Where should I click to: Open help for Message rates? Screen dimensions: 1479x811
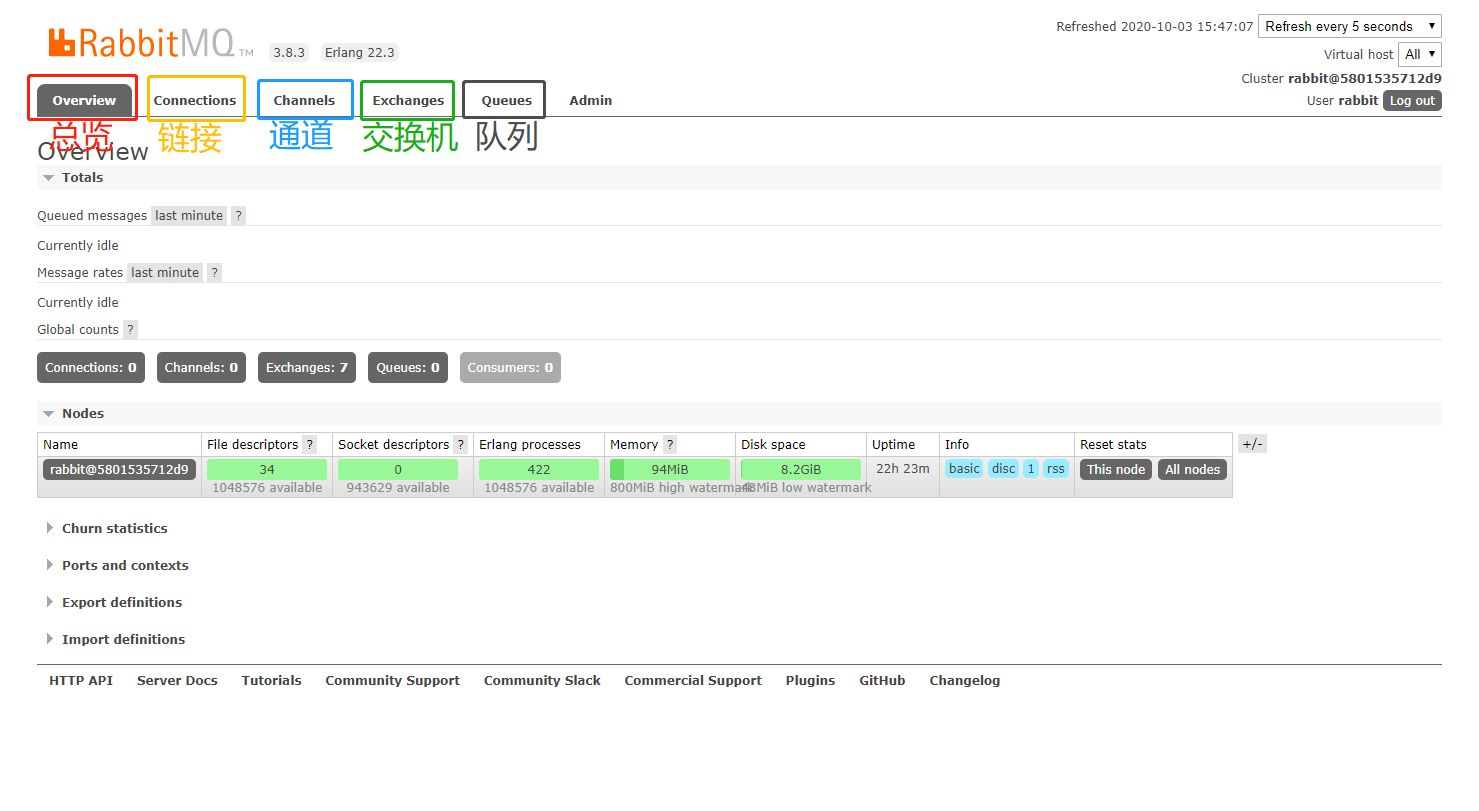214,273
